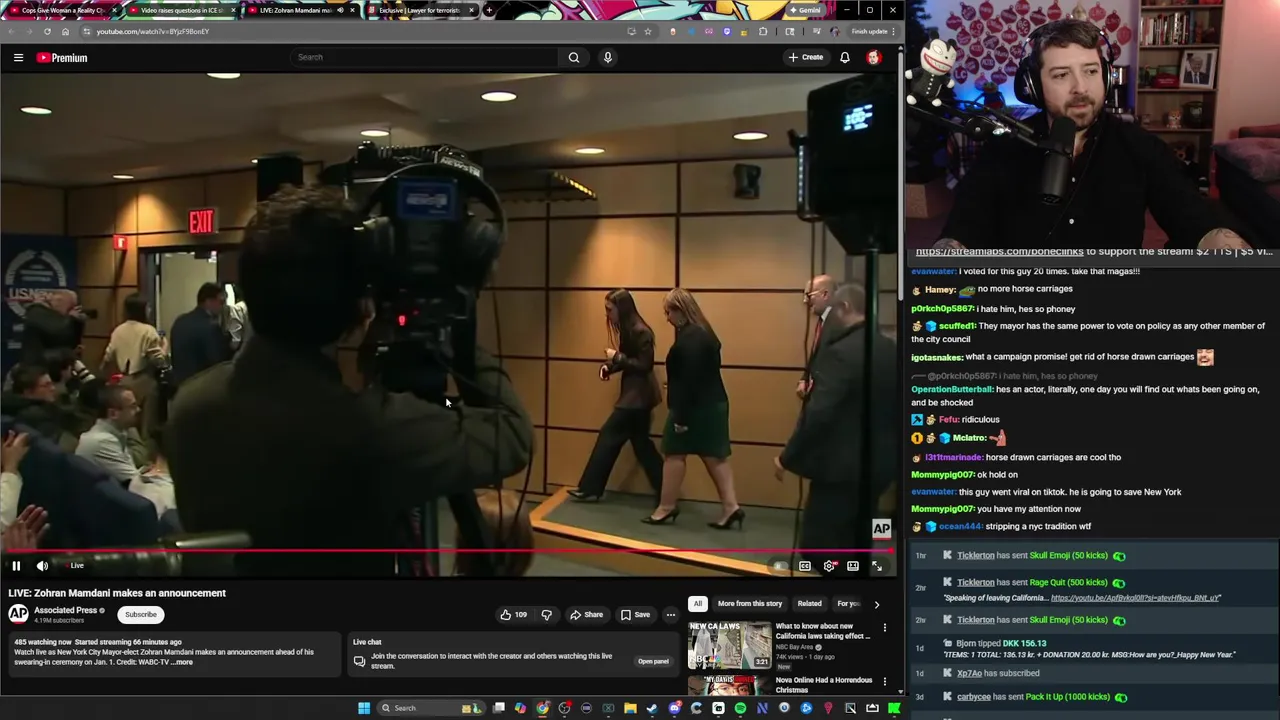
Task: Jump to the Live indicator
Action: point(76,566)
